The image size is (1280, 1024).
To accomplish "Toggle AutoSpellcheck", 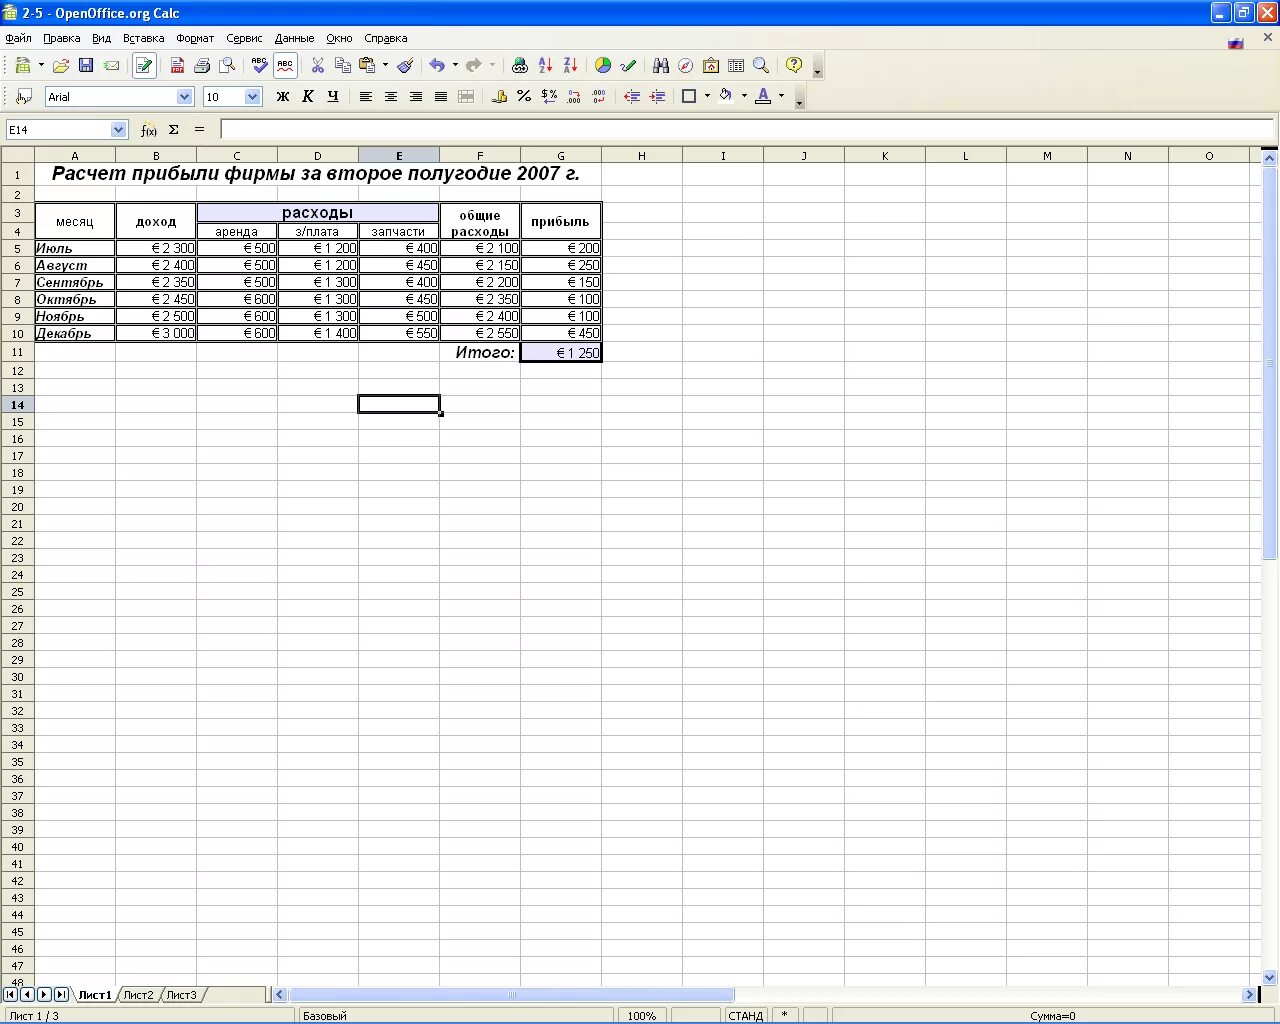I will tap(285, 65).
